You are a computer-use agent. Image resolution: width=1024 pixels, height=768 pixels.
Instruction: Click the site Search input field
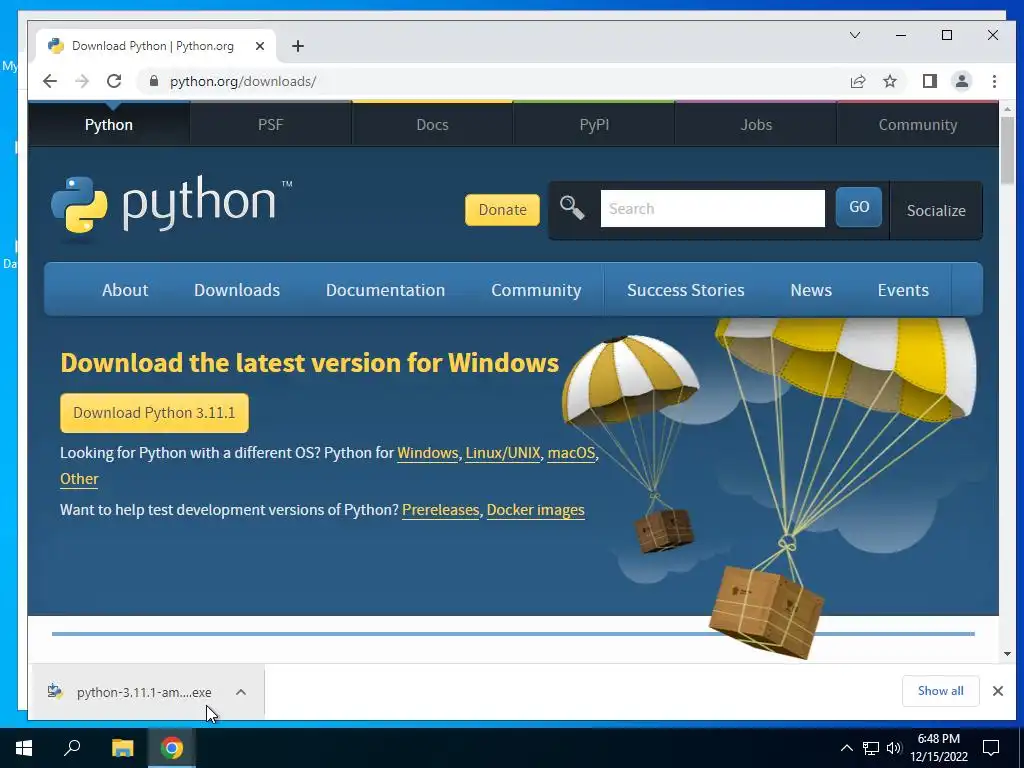(x=712, y=208)
